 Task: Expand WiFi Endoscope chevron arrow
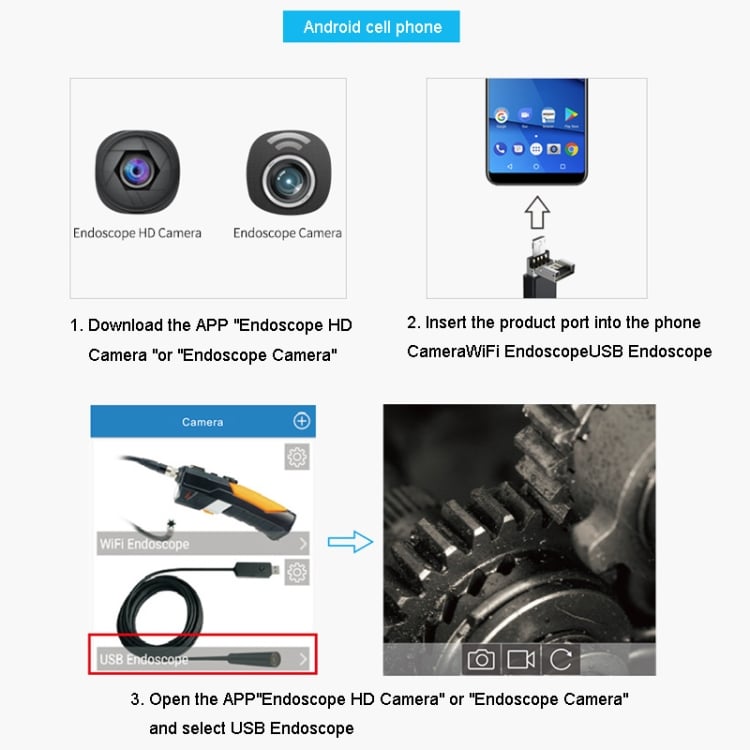303,544
